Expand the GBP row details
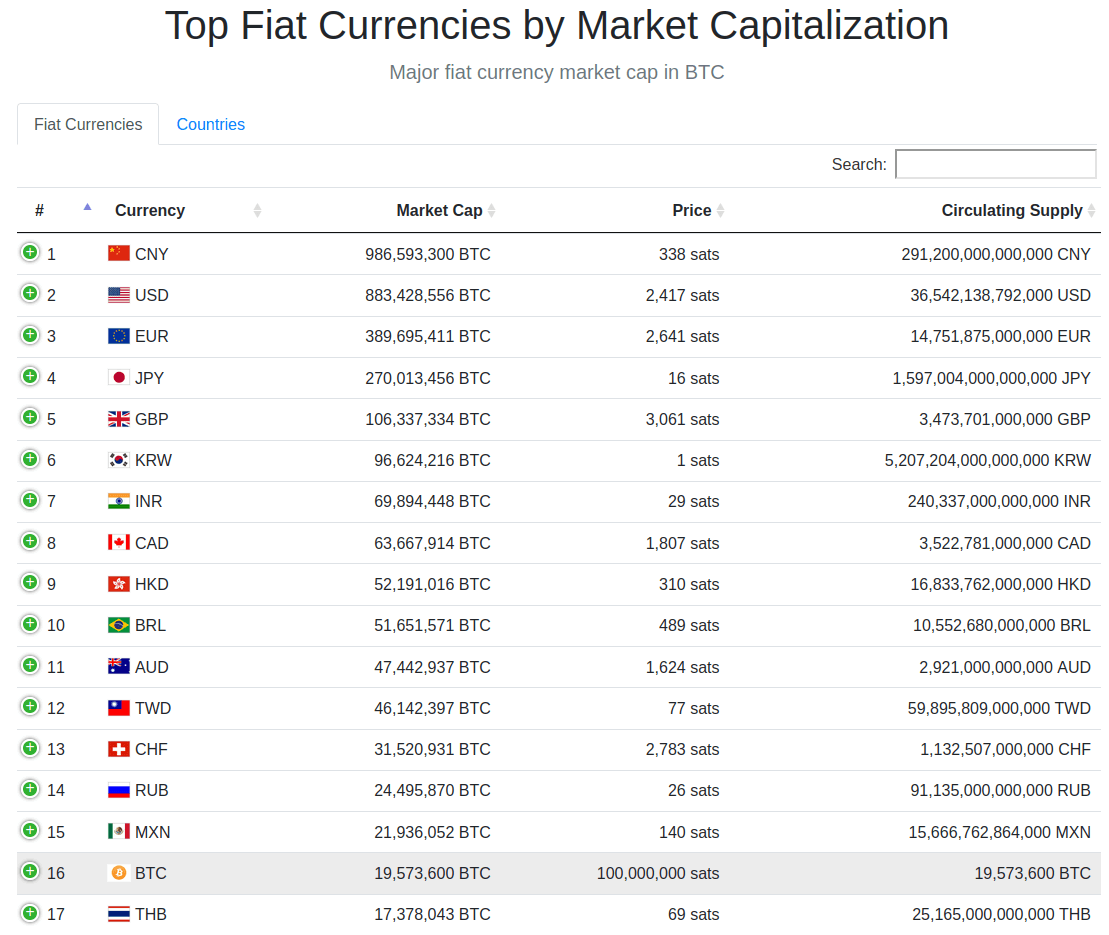 [x=30, y=417]
